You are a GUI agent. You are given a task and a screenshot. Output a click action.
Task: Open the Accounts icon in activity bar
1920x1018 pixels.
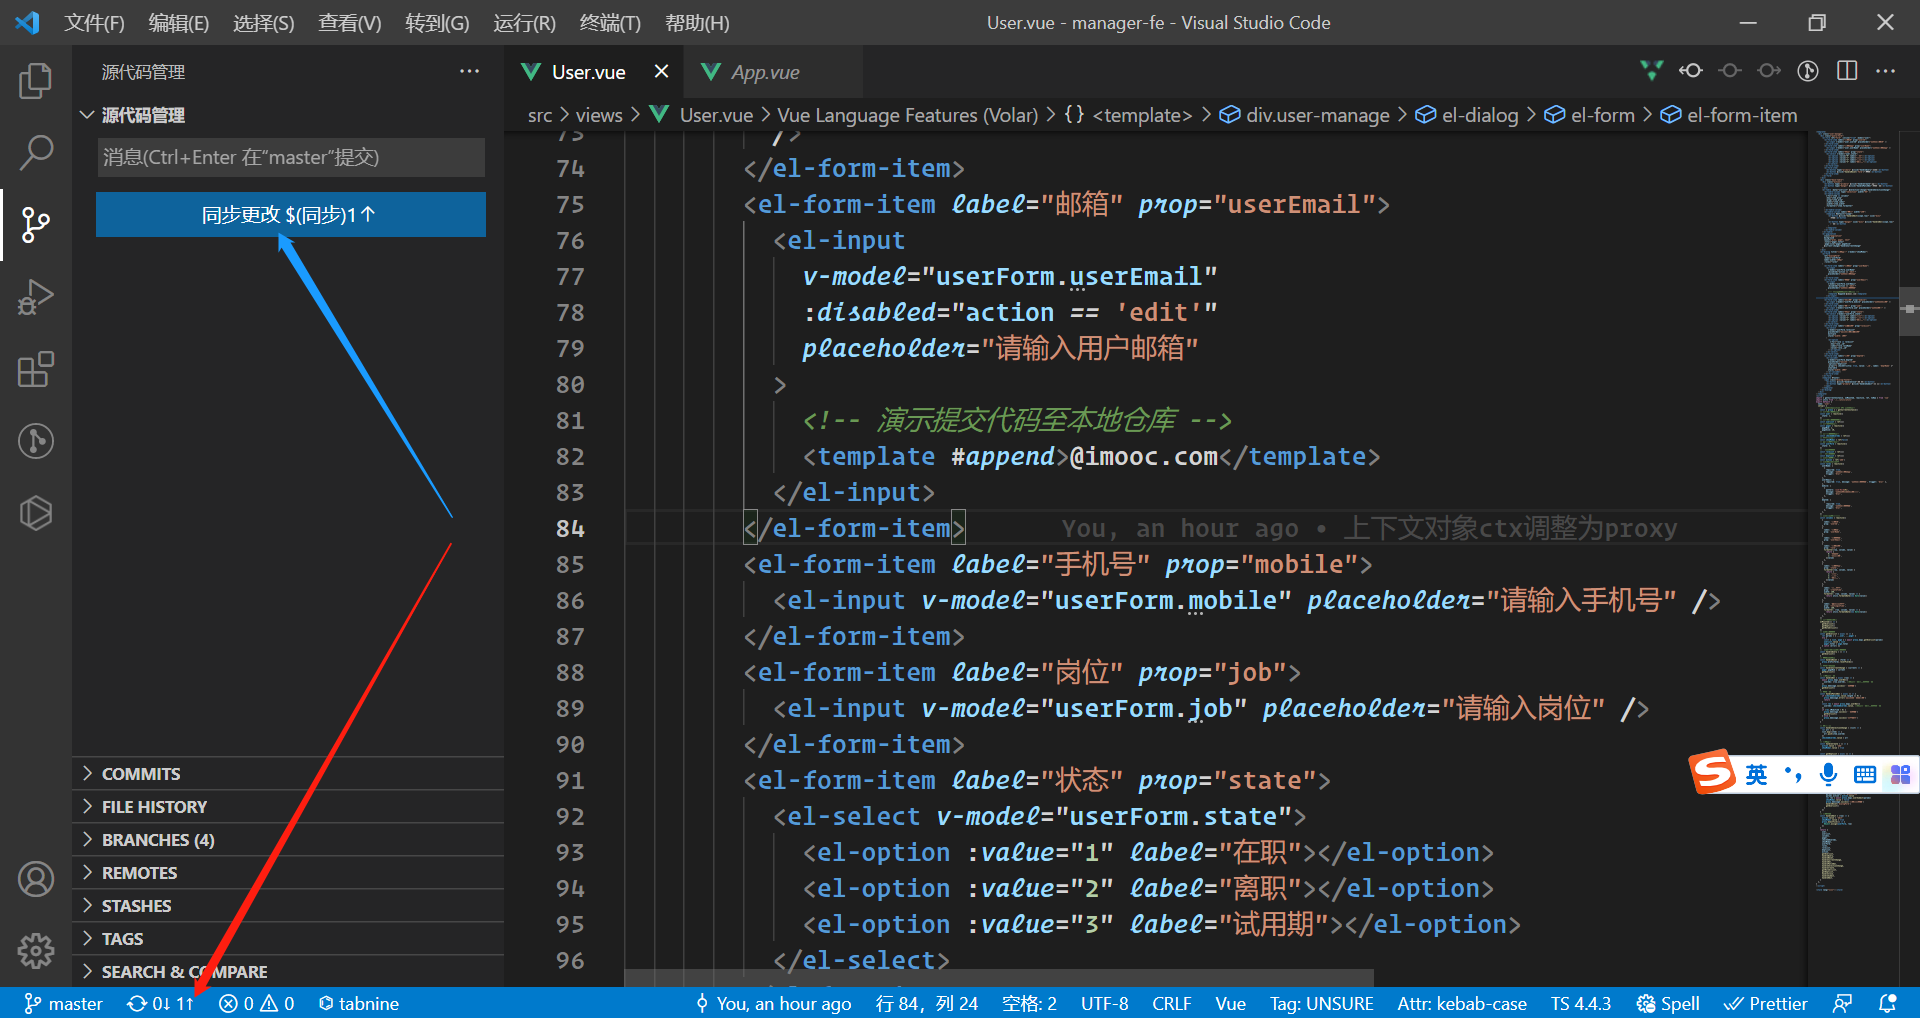pos(36,880)
